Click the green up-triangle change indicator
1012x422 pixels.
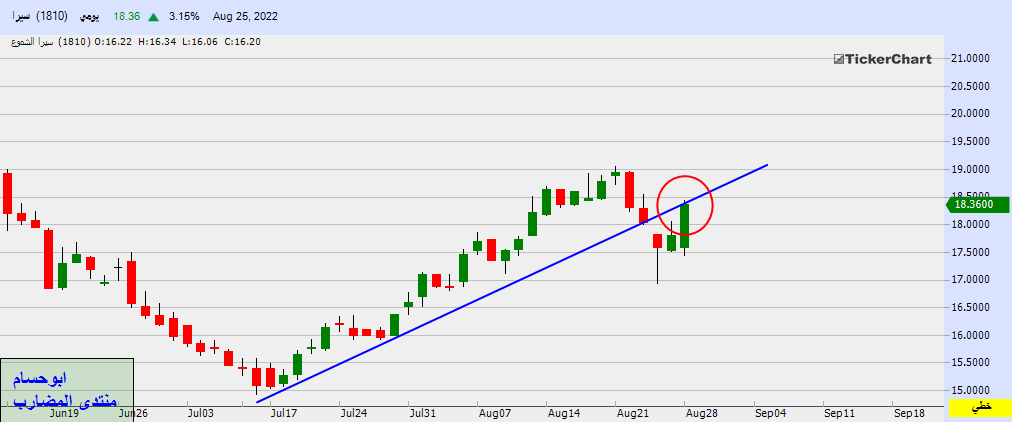(x=152, y=16)
